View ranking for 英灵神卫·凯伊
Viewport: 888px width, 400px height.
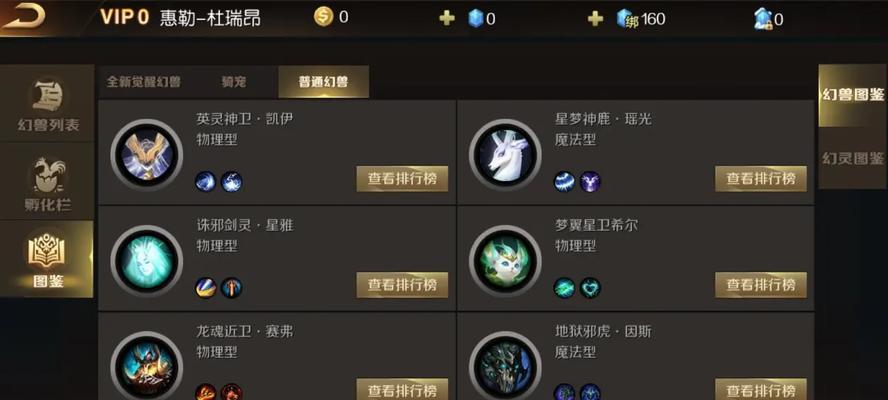(402, 178)
